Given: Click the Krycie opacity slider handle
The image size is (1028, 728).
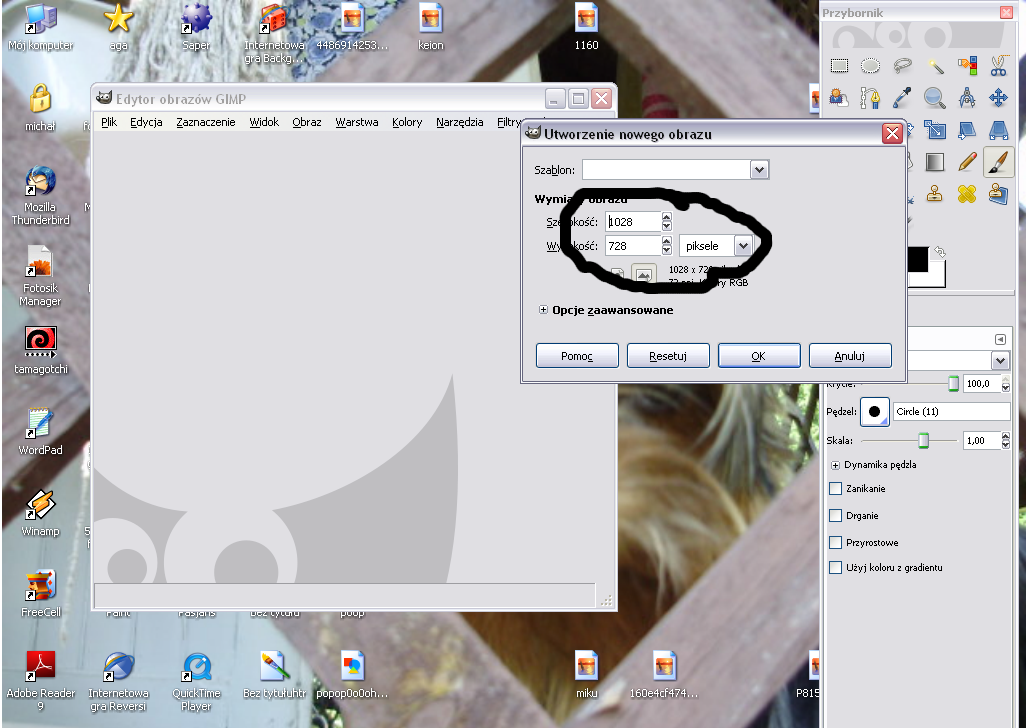Looking at the screenshot, I should 953,384.
